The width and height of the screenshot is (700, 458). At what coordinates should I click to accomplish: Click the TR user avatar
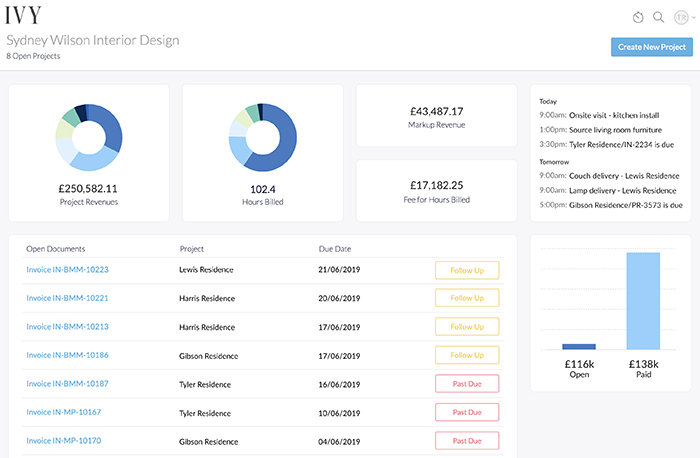[679, 17]
